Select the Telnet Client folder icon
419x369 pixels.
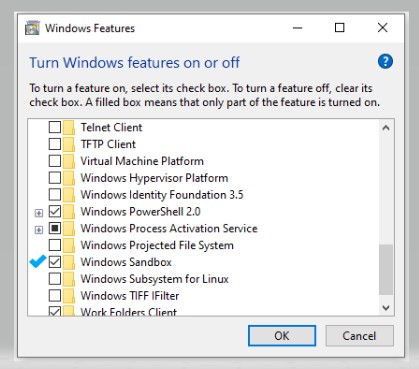[69, 127]
